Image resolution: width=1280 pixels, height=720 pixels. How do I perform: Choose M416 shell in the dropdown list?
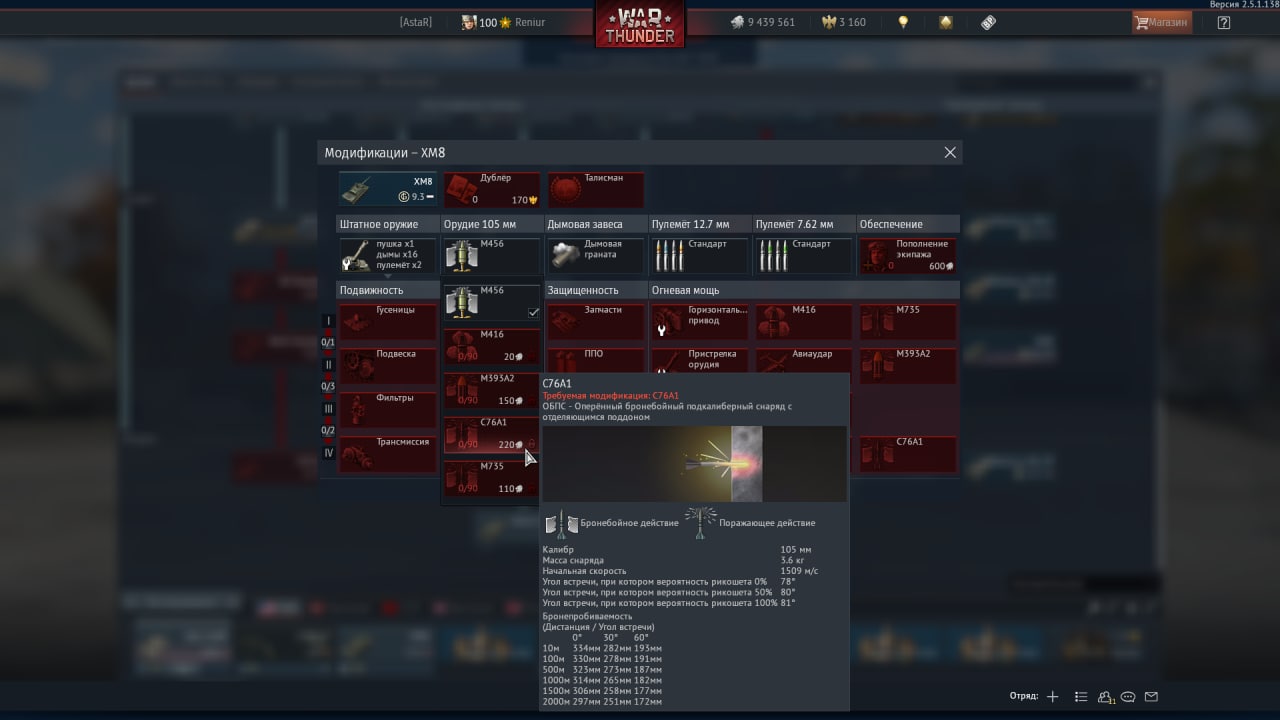491,347
